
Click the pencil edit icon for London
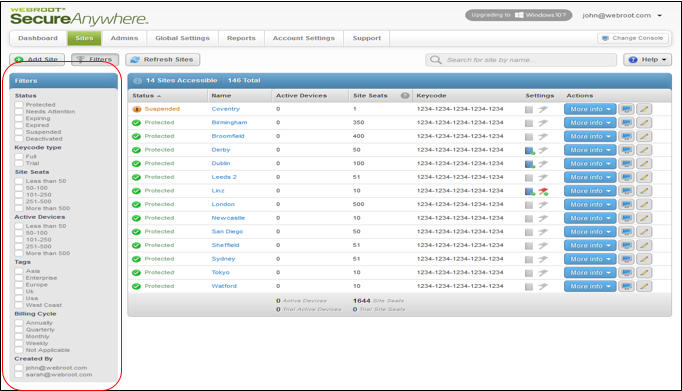pyautogui.click(x=644, y=204)
